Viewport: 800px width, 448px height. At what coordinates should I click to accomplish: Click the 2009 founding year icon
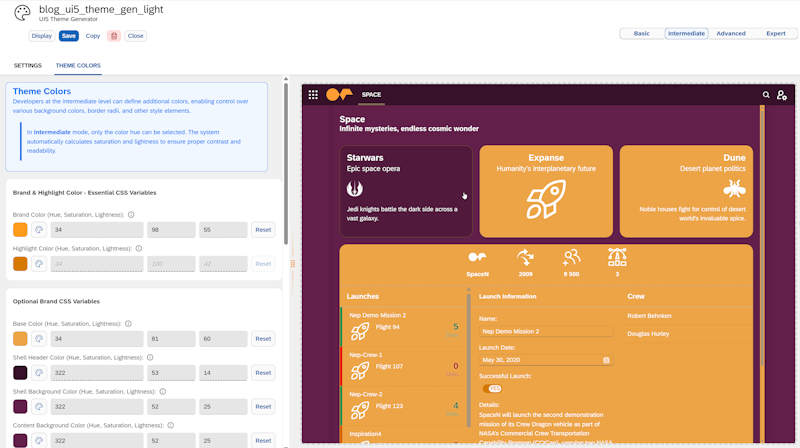click(525, 258)
